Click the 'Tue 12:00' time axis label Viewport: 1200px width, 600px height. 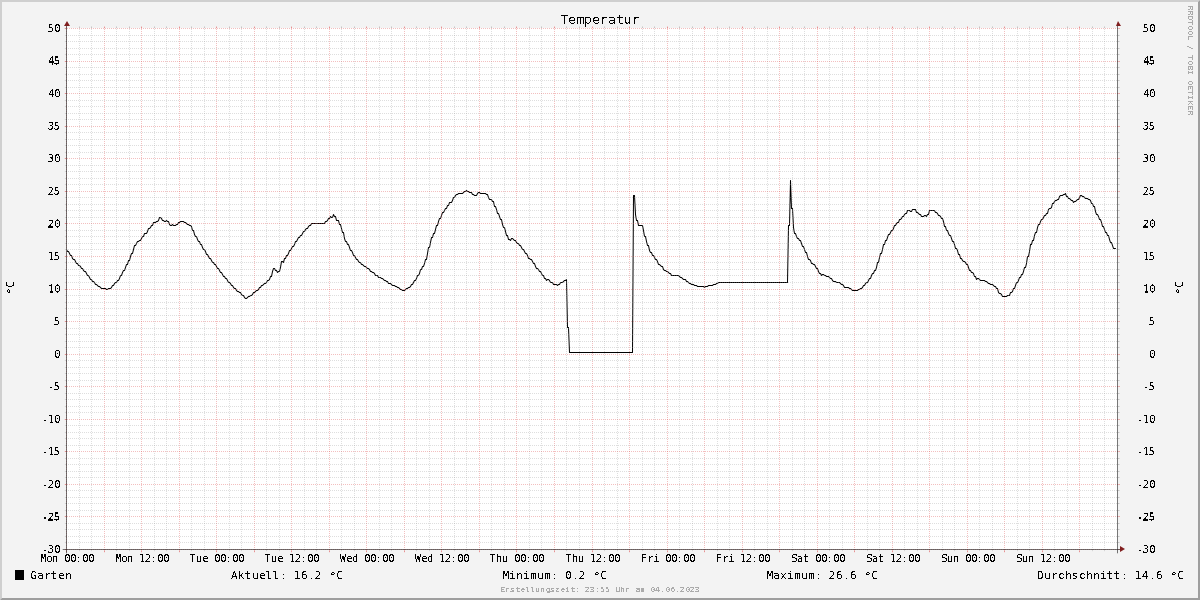293,558
